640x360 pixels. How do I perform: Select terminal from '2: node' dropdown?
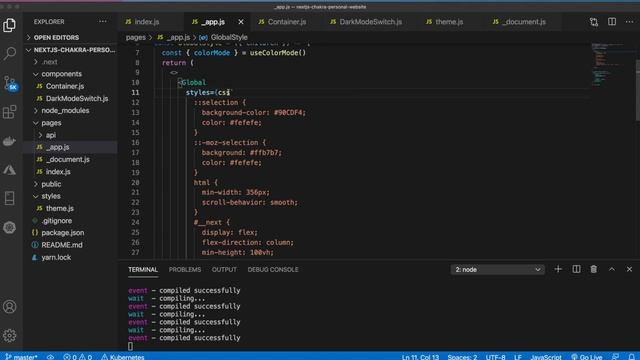coord(498,270)
